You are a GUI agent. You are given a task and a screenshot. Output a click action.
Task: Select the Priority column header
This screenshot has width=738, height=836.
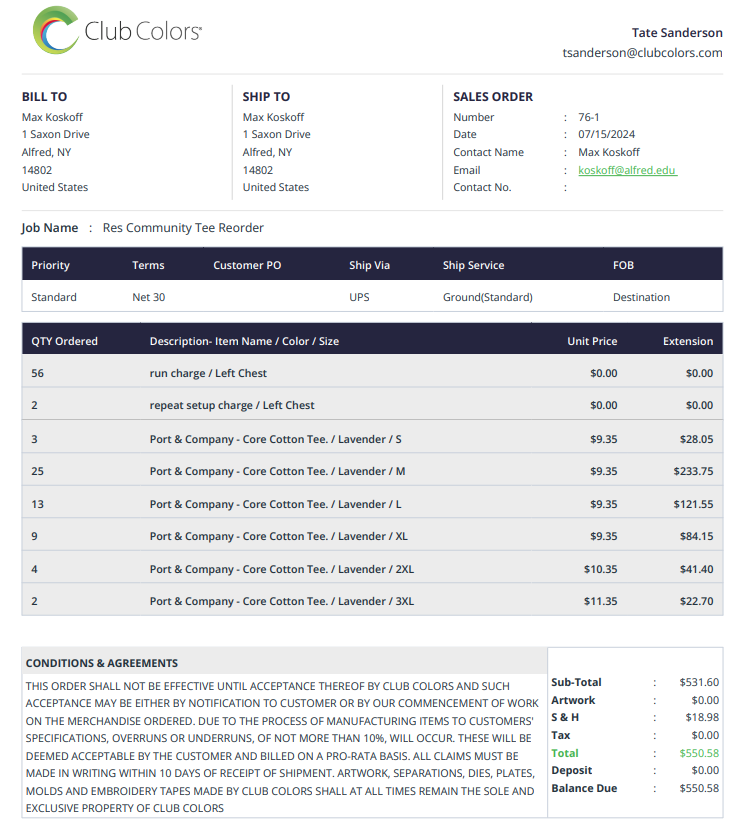tap(50, 265)
